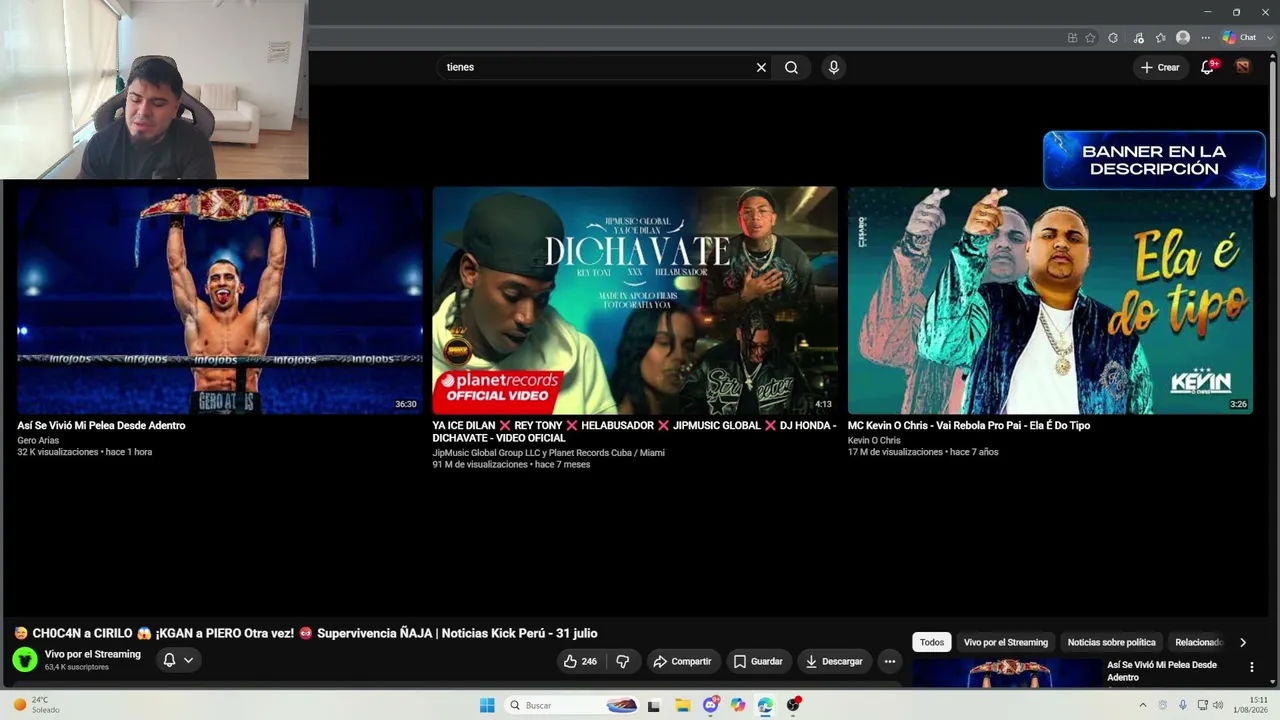Open the purple chat app with badge in the taskbar

[710, 705]
